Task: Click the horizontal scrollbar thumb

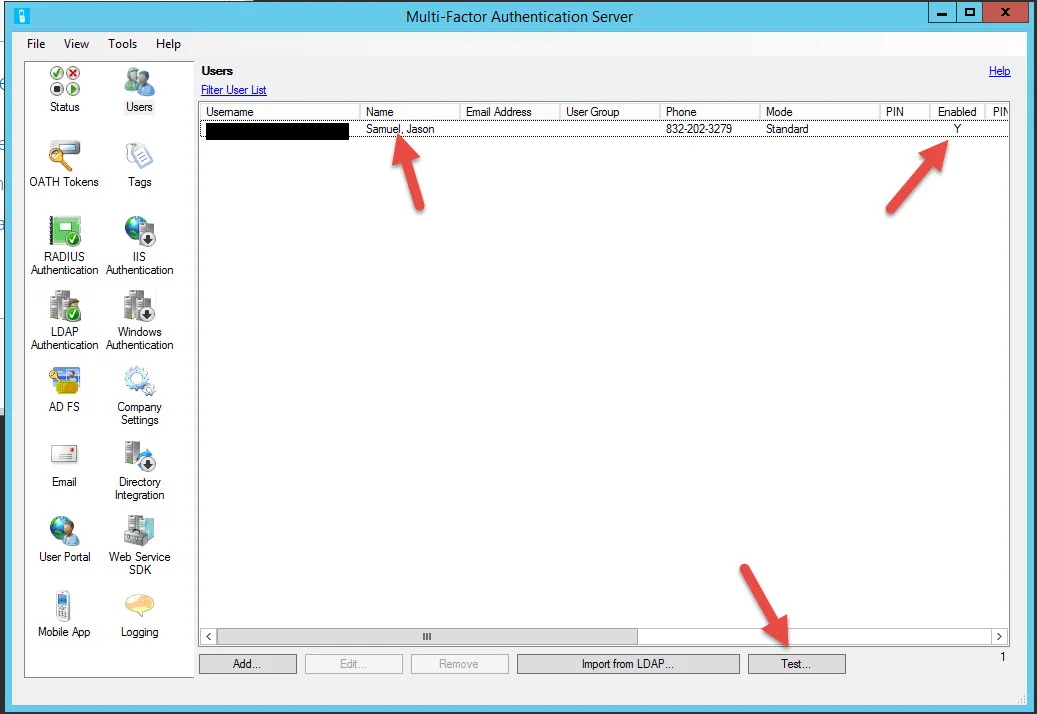Action: (x=427, y=637)
